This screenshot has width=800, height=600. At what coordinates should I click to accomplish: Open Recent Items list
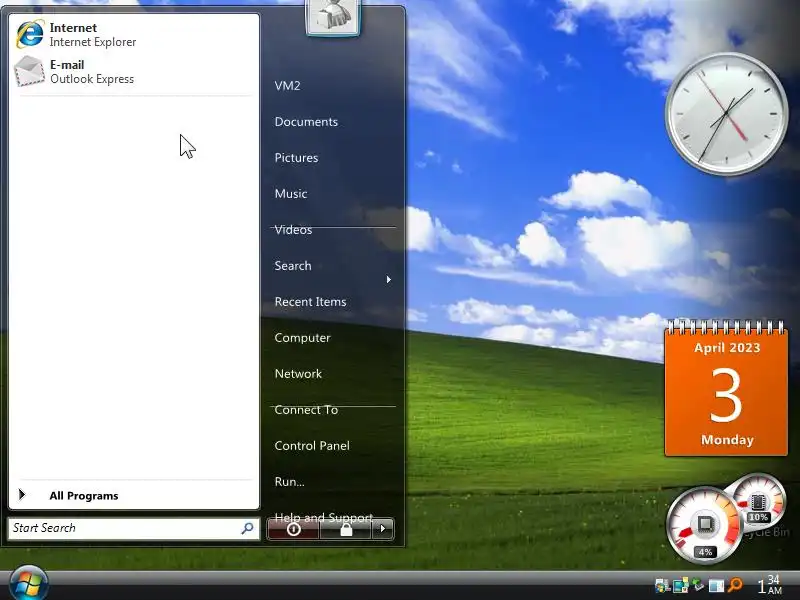pyautogui.click(x=310, y=302)
